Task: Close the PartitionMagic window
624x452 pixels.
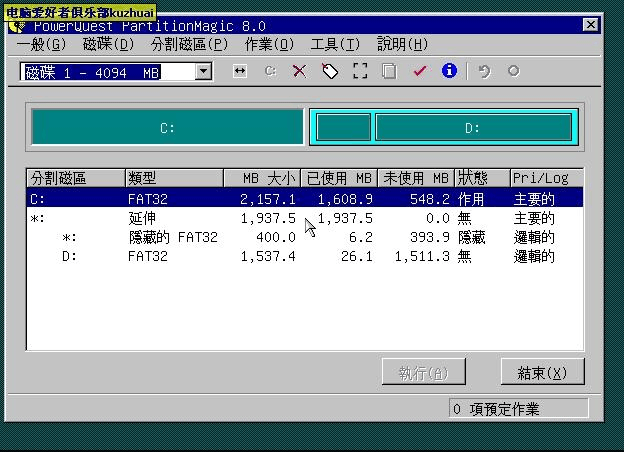Action: tap(591, 25)
